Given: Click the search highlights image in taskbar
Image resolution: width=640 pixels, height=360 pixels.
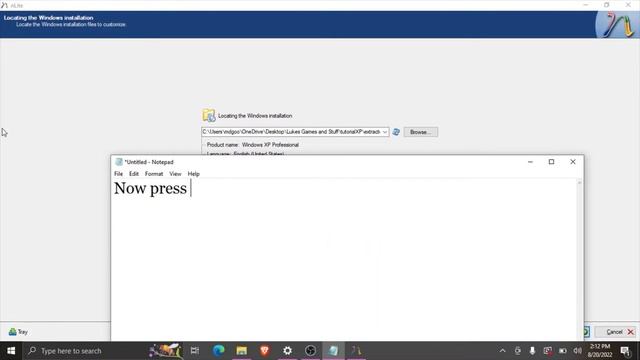Looking at the screenshot, I should [165, 351].
